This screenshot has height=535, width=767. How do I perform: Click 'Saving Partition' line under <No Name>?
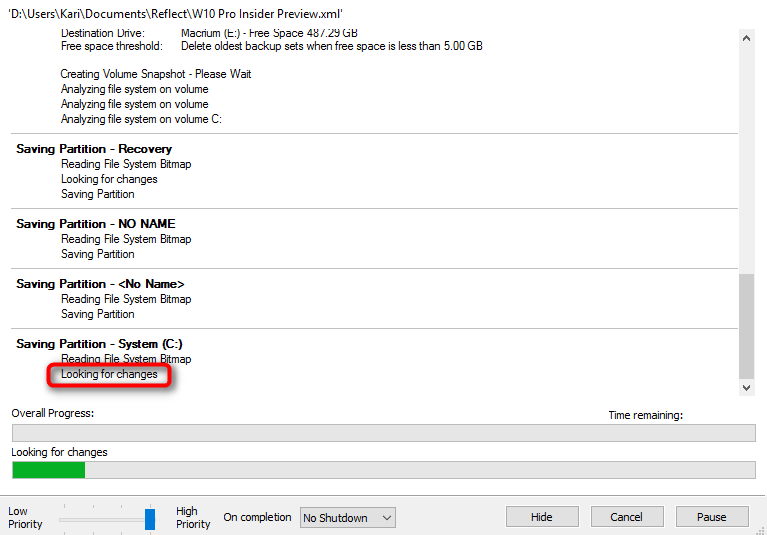point(98,314)
